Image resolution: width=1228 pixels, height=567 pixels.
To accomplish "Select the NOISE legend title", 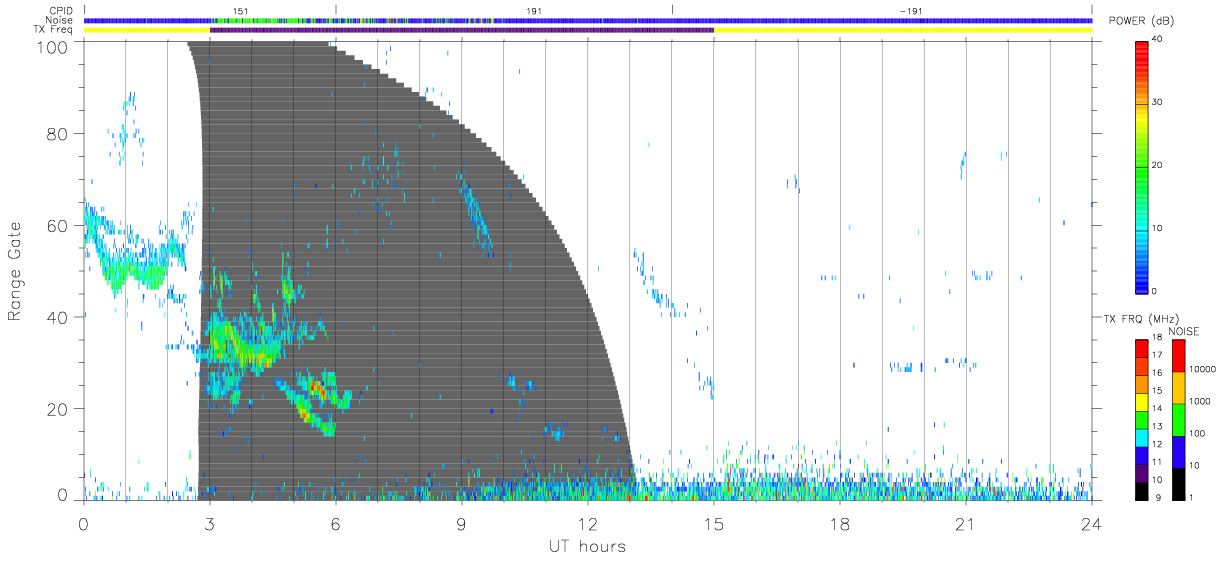I will 1183,331.
